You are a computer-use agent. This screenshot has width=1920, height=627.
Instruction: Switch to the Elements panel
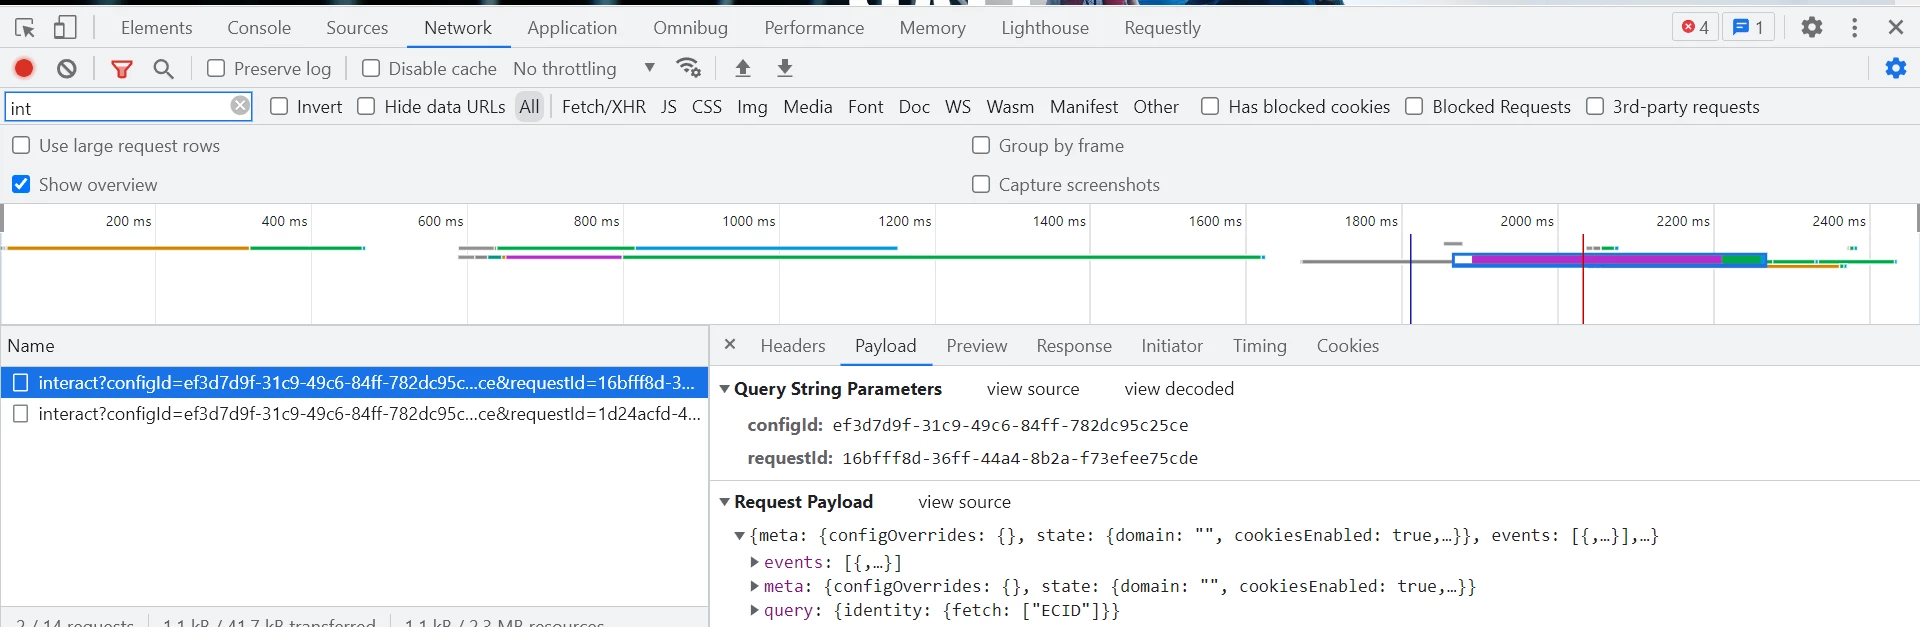[x=156, y=28]
